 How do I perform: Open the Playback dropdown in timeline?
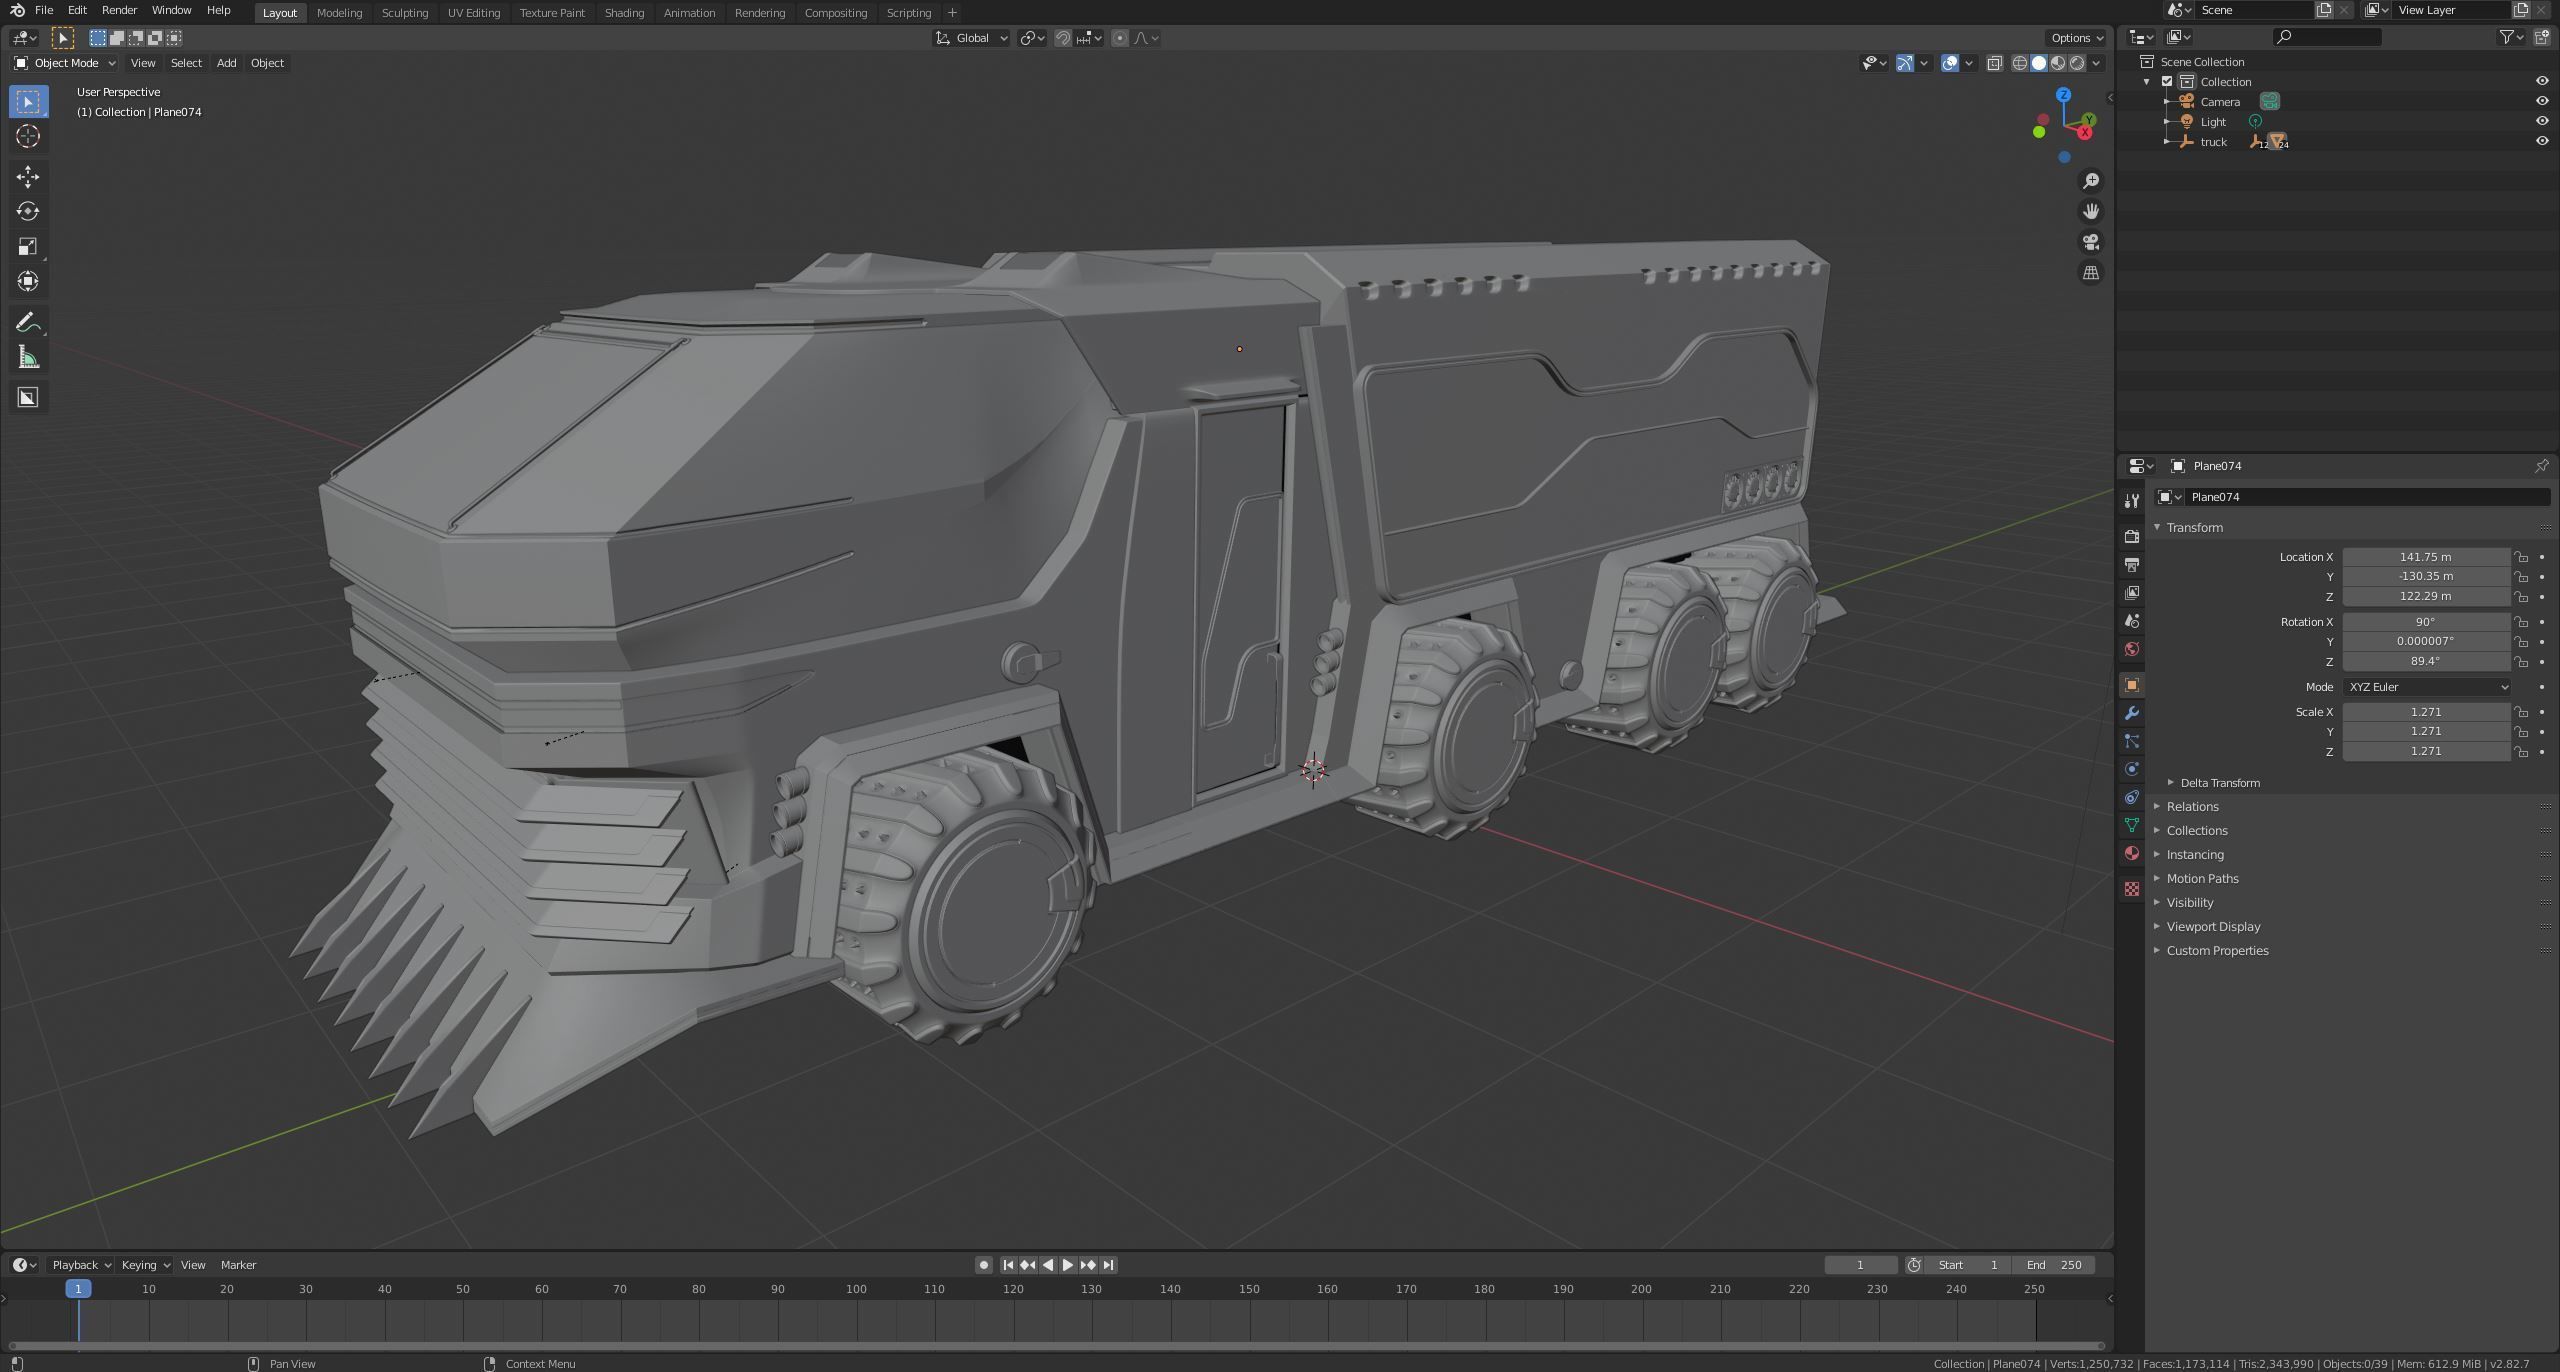pyautogui.click(x=80, y=1265)
